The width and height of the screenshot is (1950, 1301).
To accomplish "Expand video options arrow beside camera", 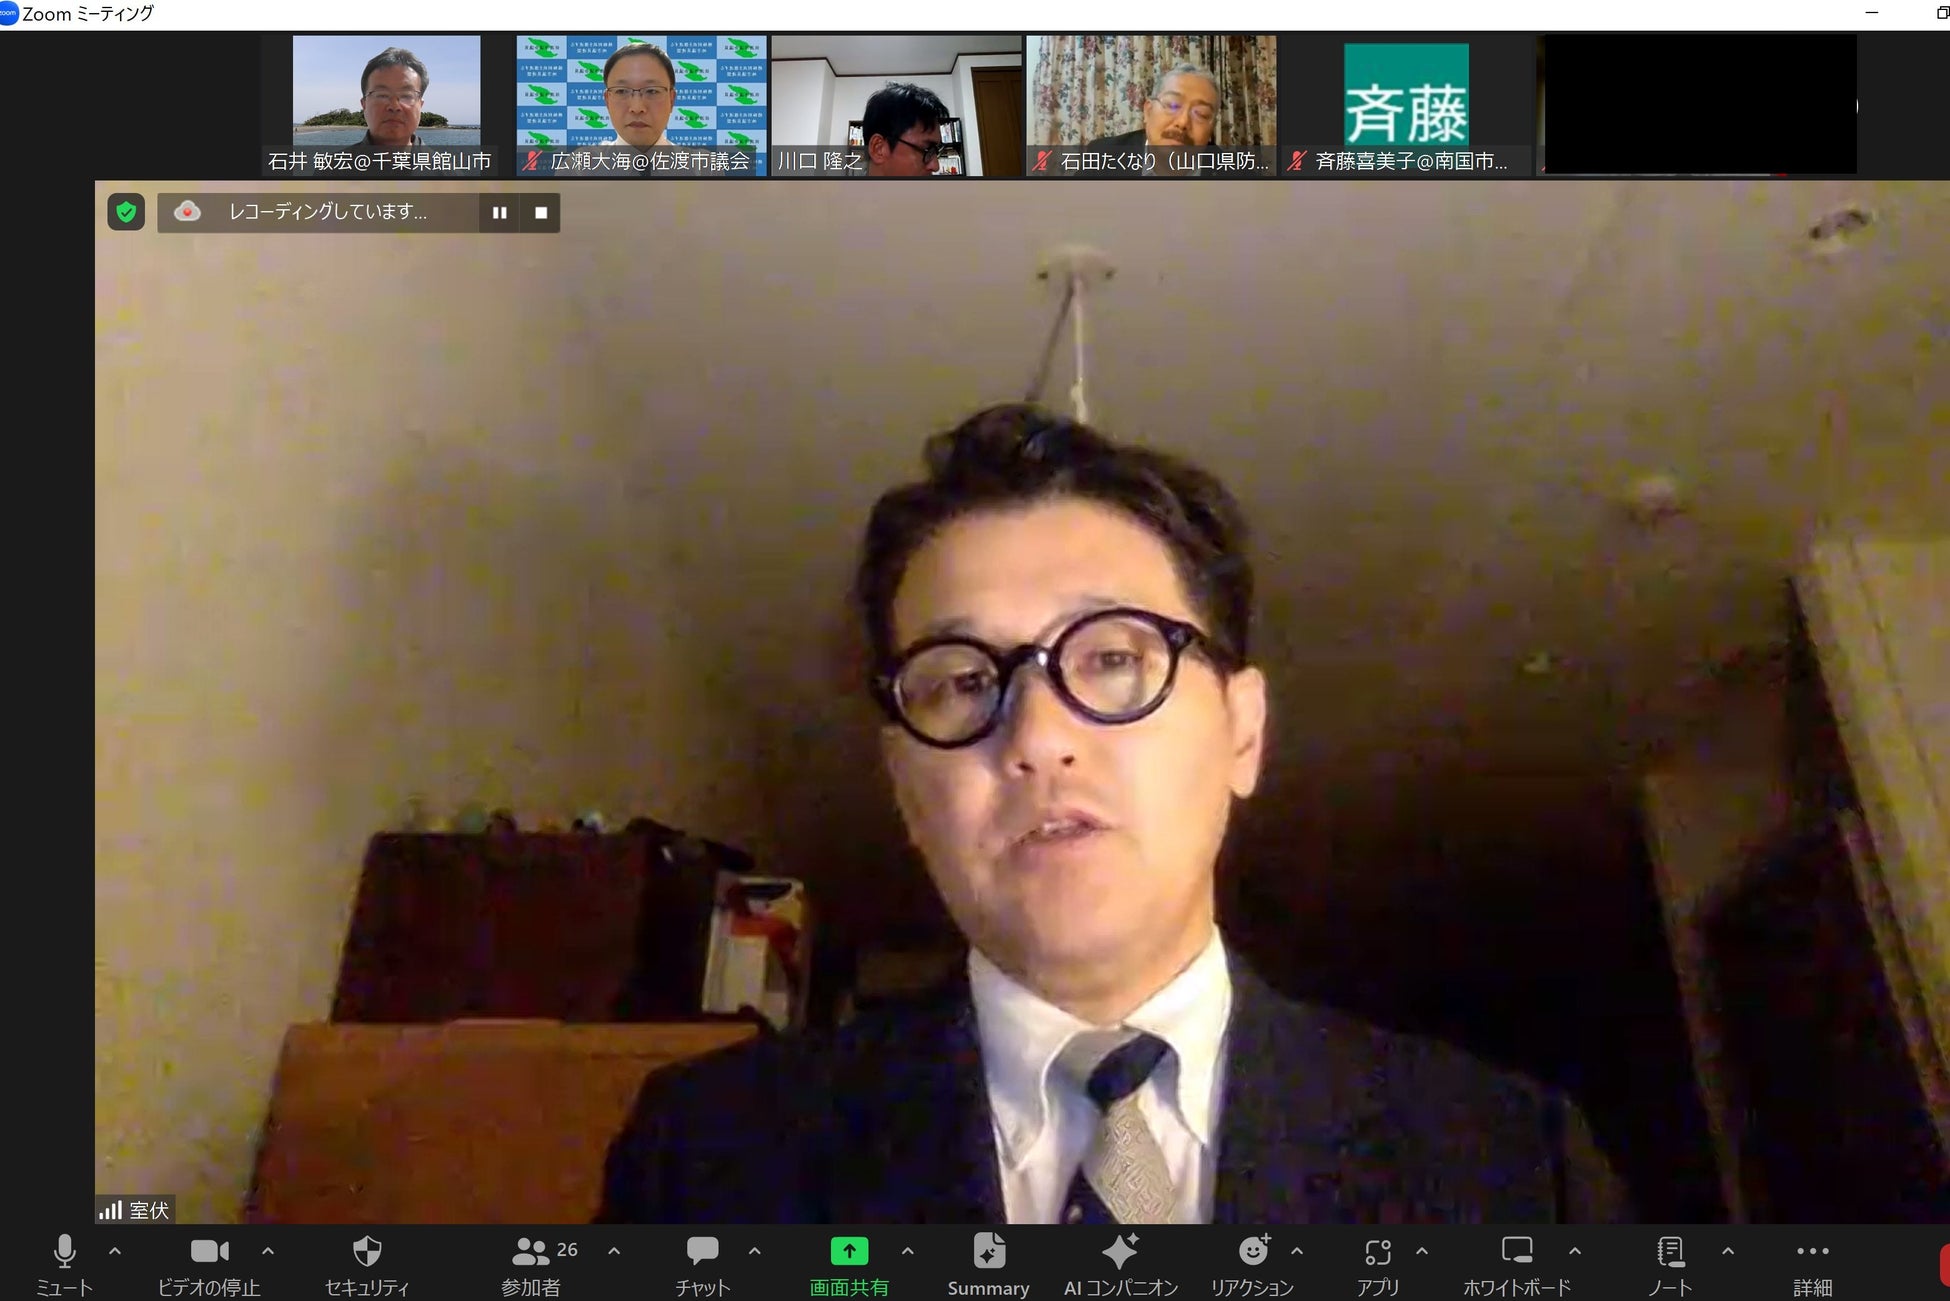I will click(x=268, y=1250).
